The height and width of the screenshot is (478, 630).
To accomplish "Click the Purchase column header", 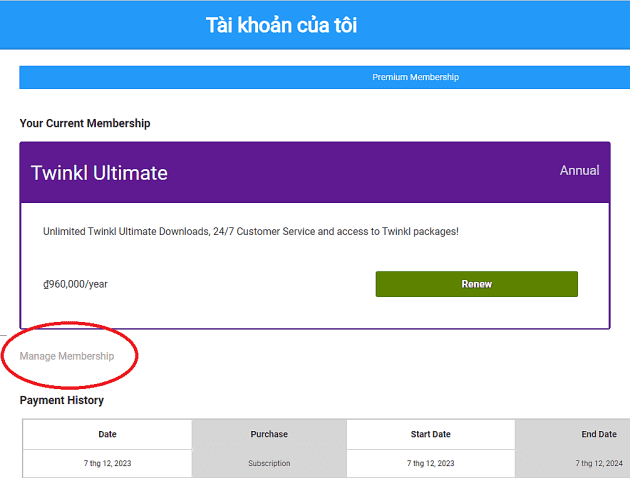I will click(269, 434).
